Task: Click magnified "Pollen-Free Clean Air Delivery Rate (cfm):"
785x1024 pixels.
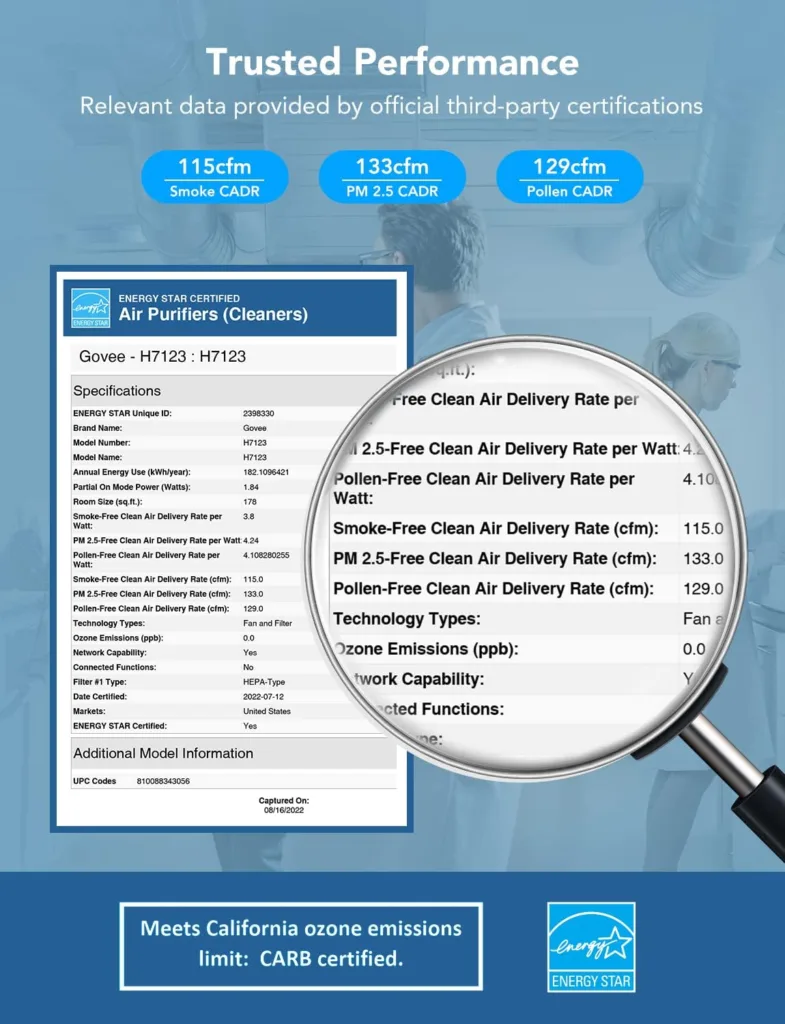Action: pyautogui.click(x=494, y=588)
